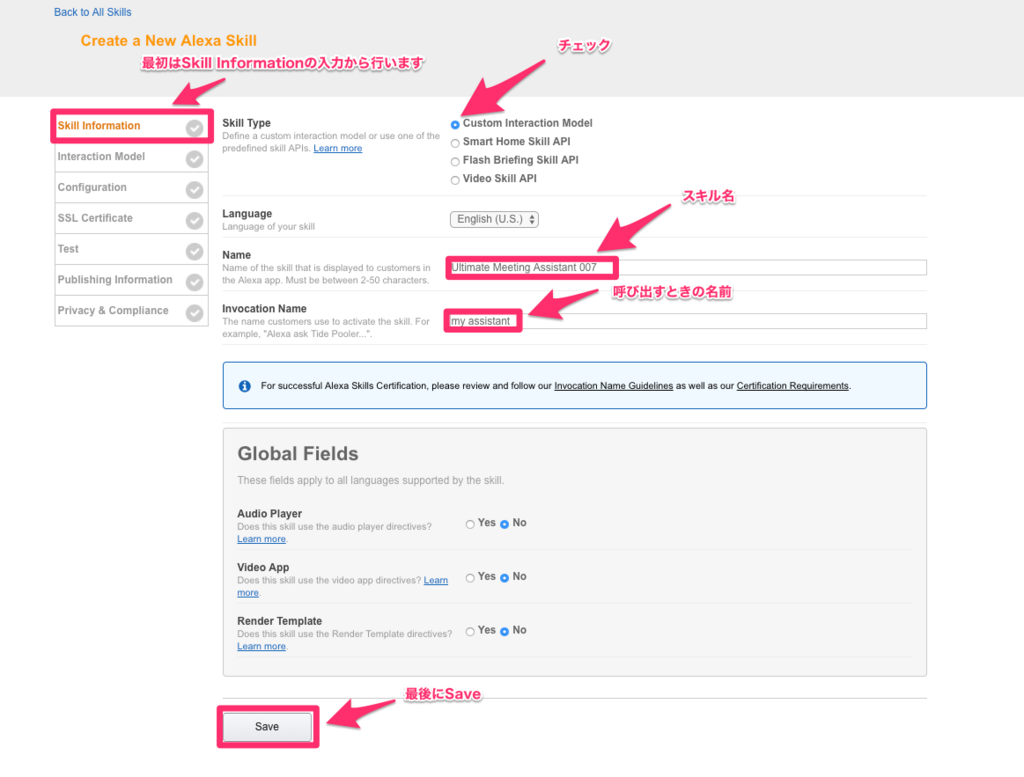
Task: Click the Invocation Name input field
Action: click(x=688, y=321)
